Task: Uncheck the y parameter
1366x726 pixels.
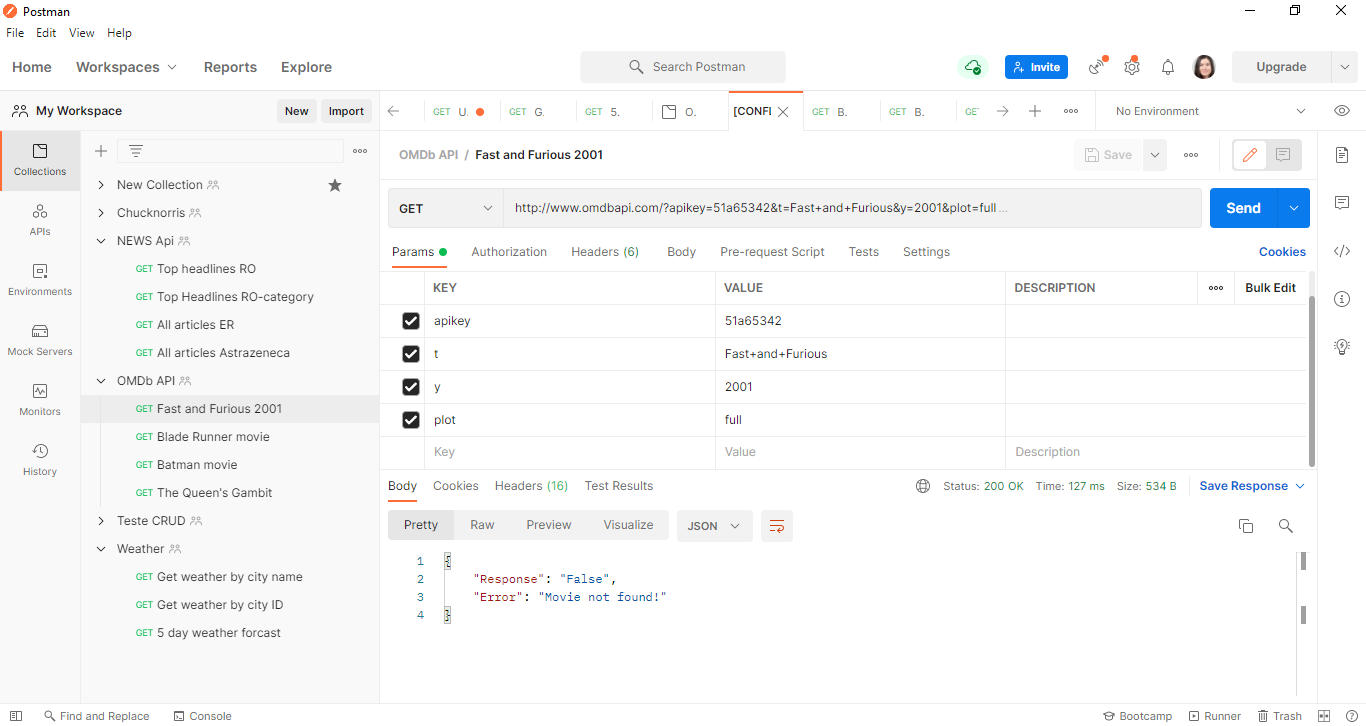Action: (410, 387)
